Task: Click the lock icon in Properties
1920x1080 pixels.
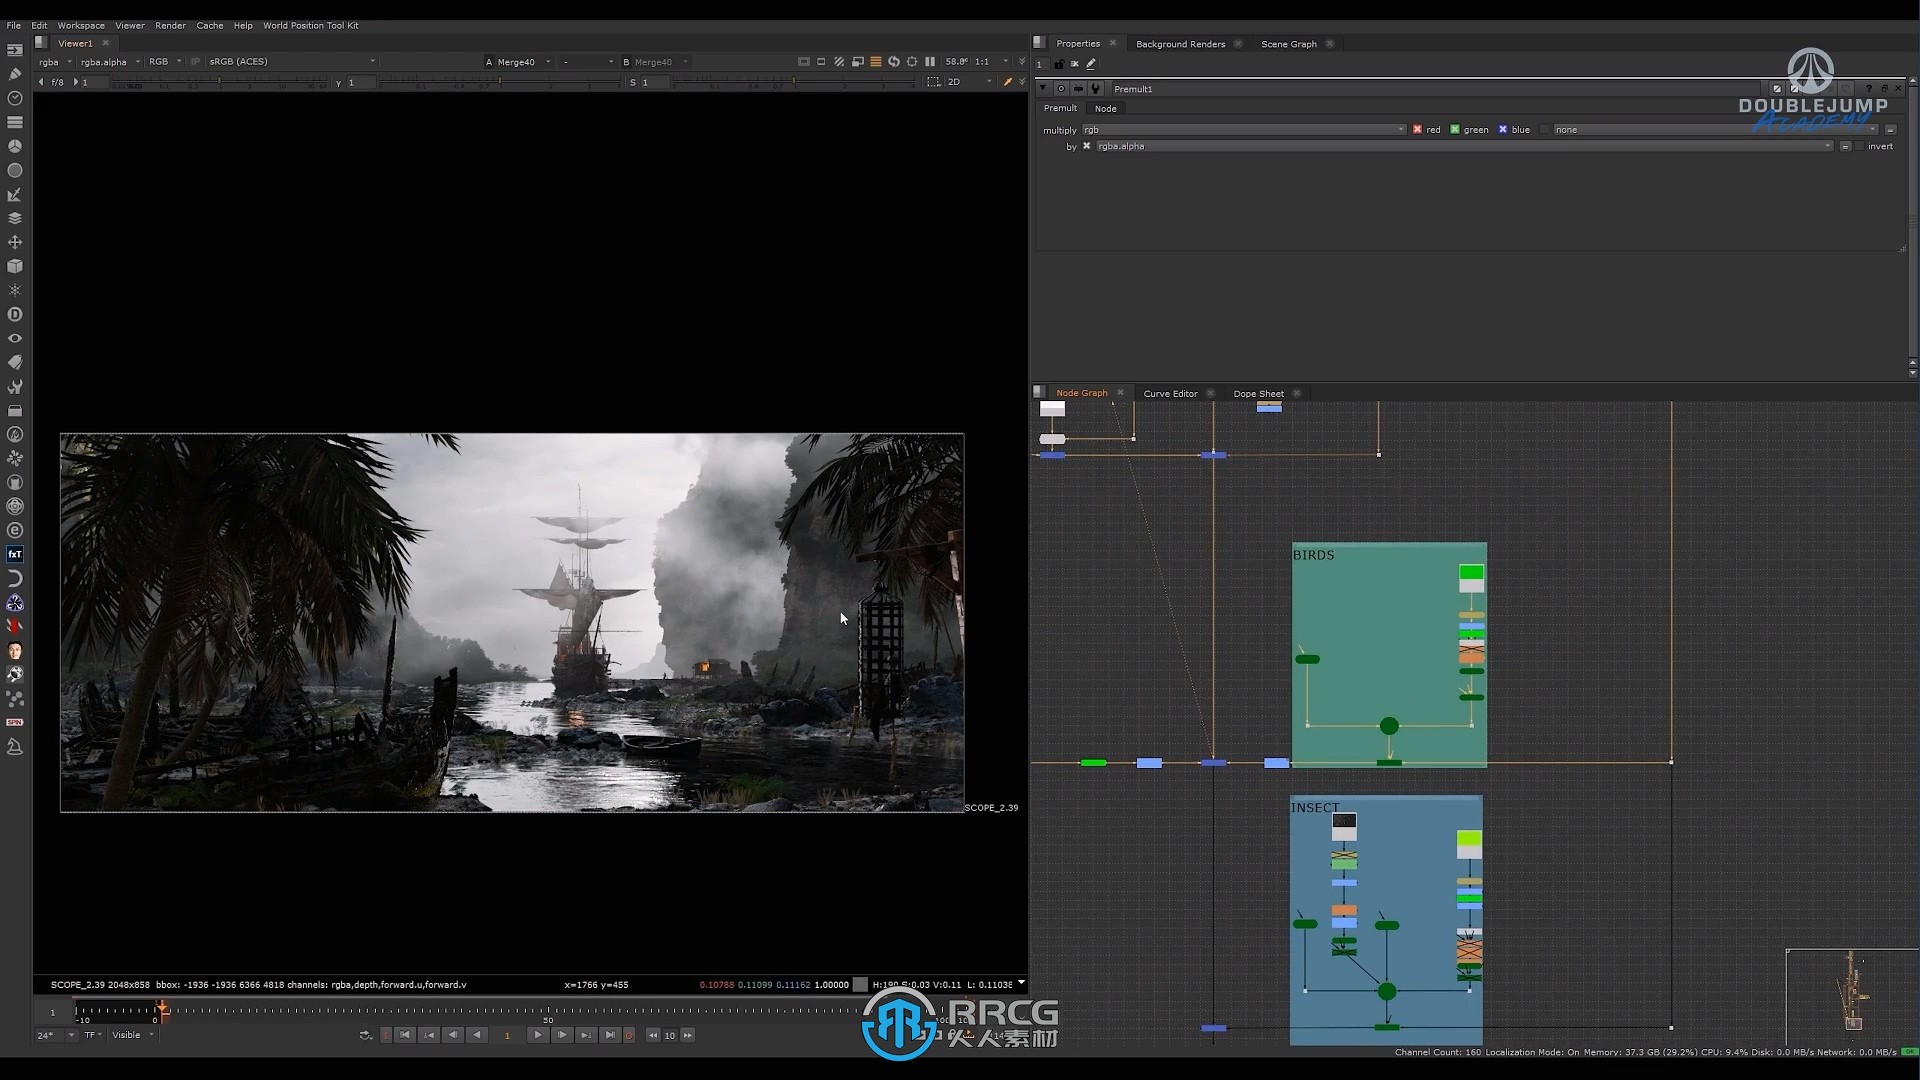Action: 1059,64
